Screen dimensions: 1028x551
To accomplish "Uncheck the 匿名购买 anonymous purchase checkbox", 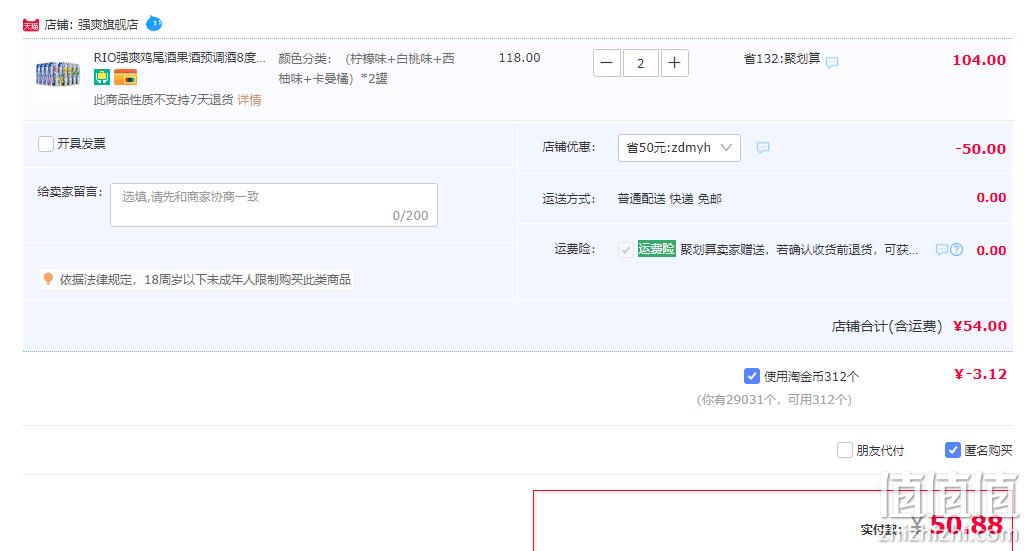I will pyautogui.click(x=953, y=450).
